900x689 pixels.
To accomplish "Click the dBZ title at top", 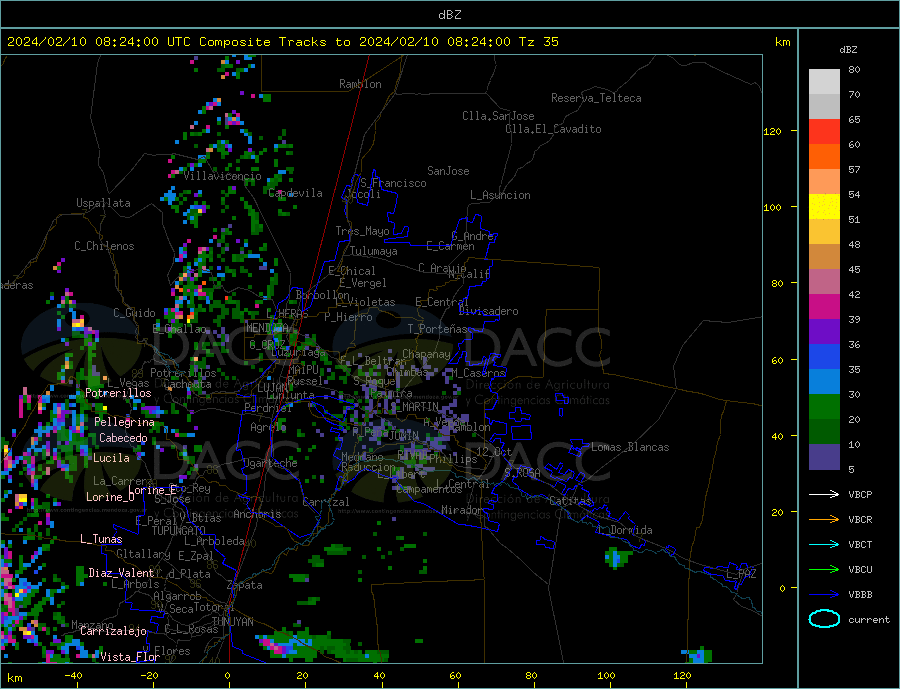I will pos(449,15).
